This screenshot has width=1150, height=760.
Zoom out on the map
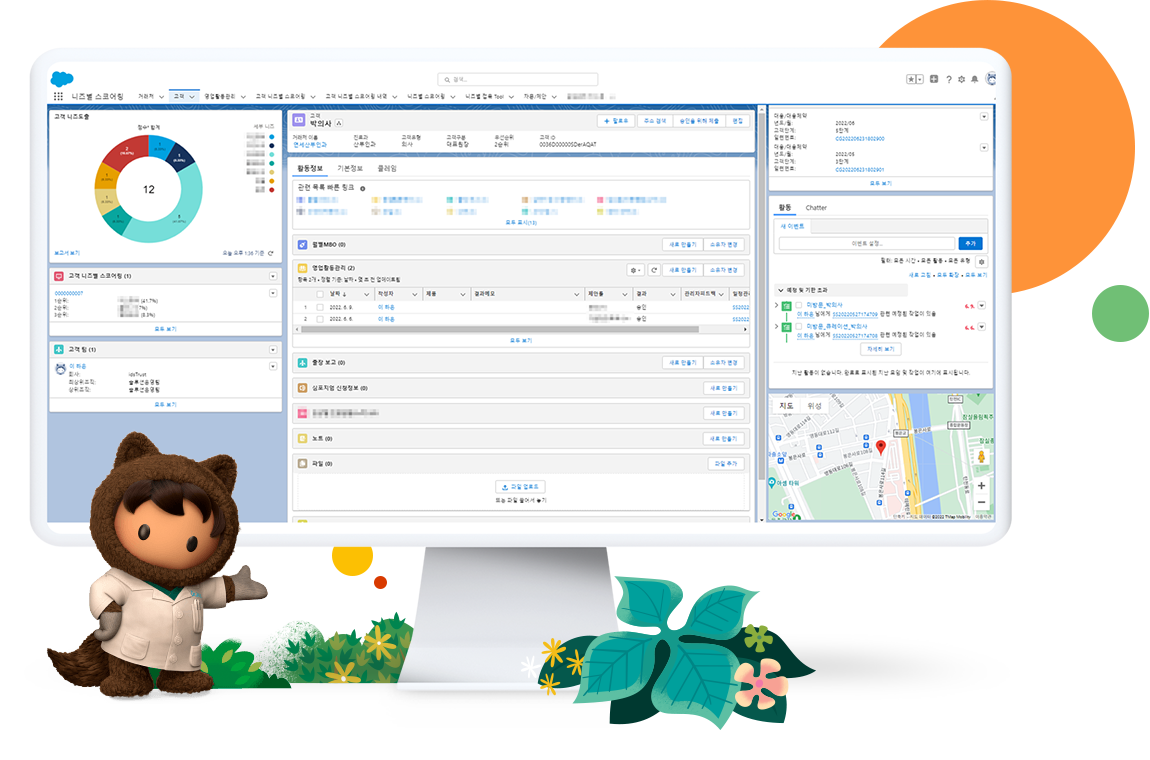tap(981, 503)
